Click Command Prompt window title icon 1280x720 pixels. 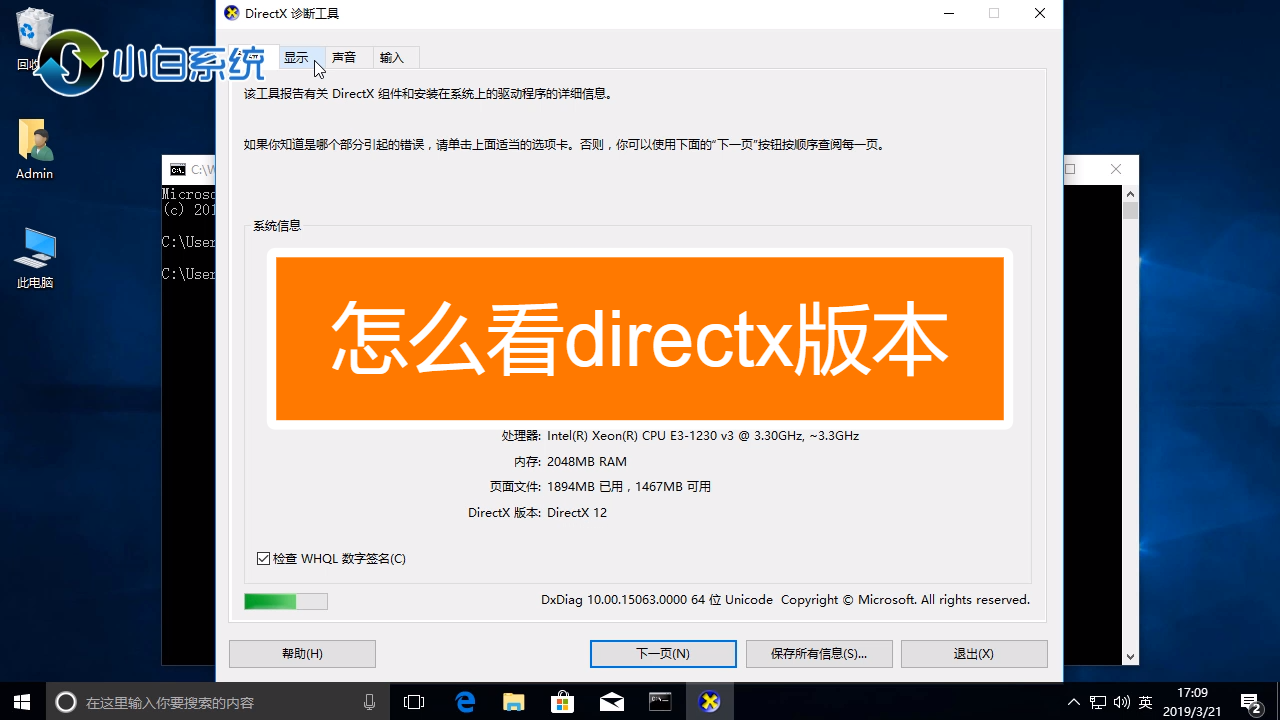[x=177, y=170]
